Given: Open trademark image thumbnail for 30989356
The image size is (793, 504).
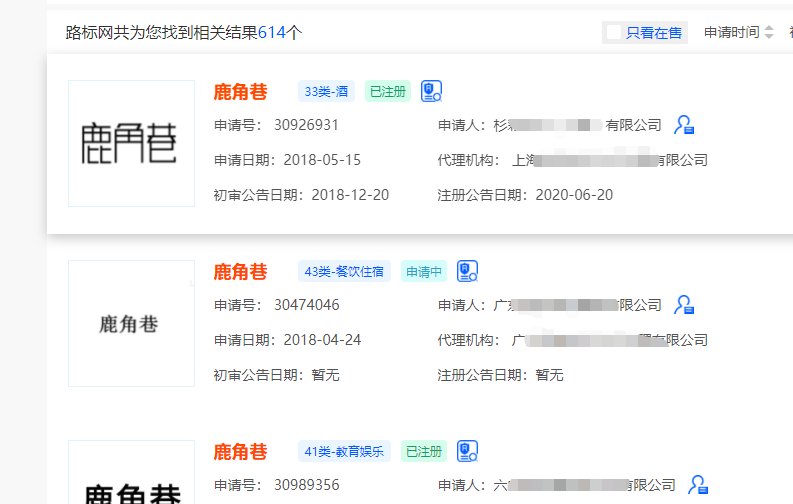Looking at the screenshot, I should 131,472.
